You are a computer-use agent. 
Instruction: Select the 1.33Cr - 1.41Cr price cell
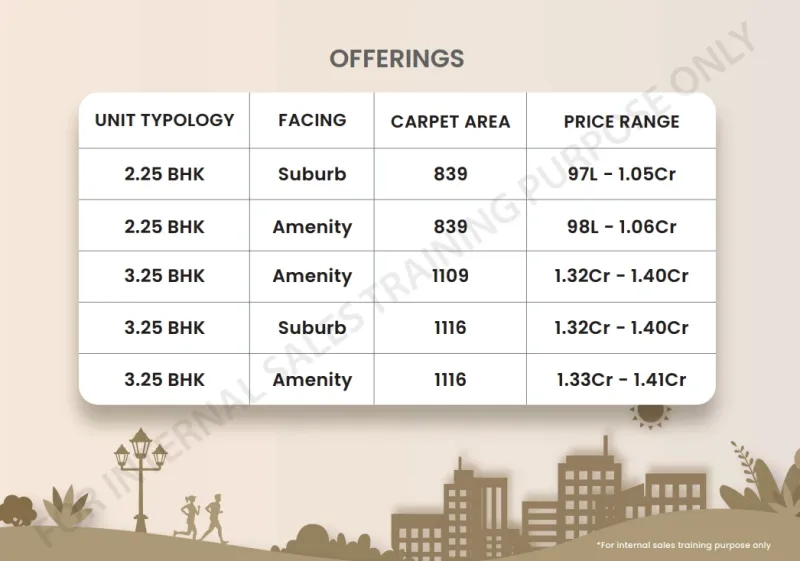click(x=621, y=380)
